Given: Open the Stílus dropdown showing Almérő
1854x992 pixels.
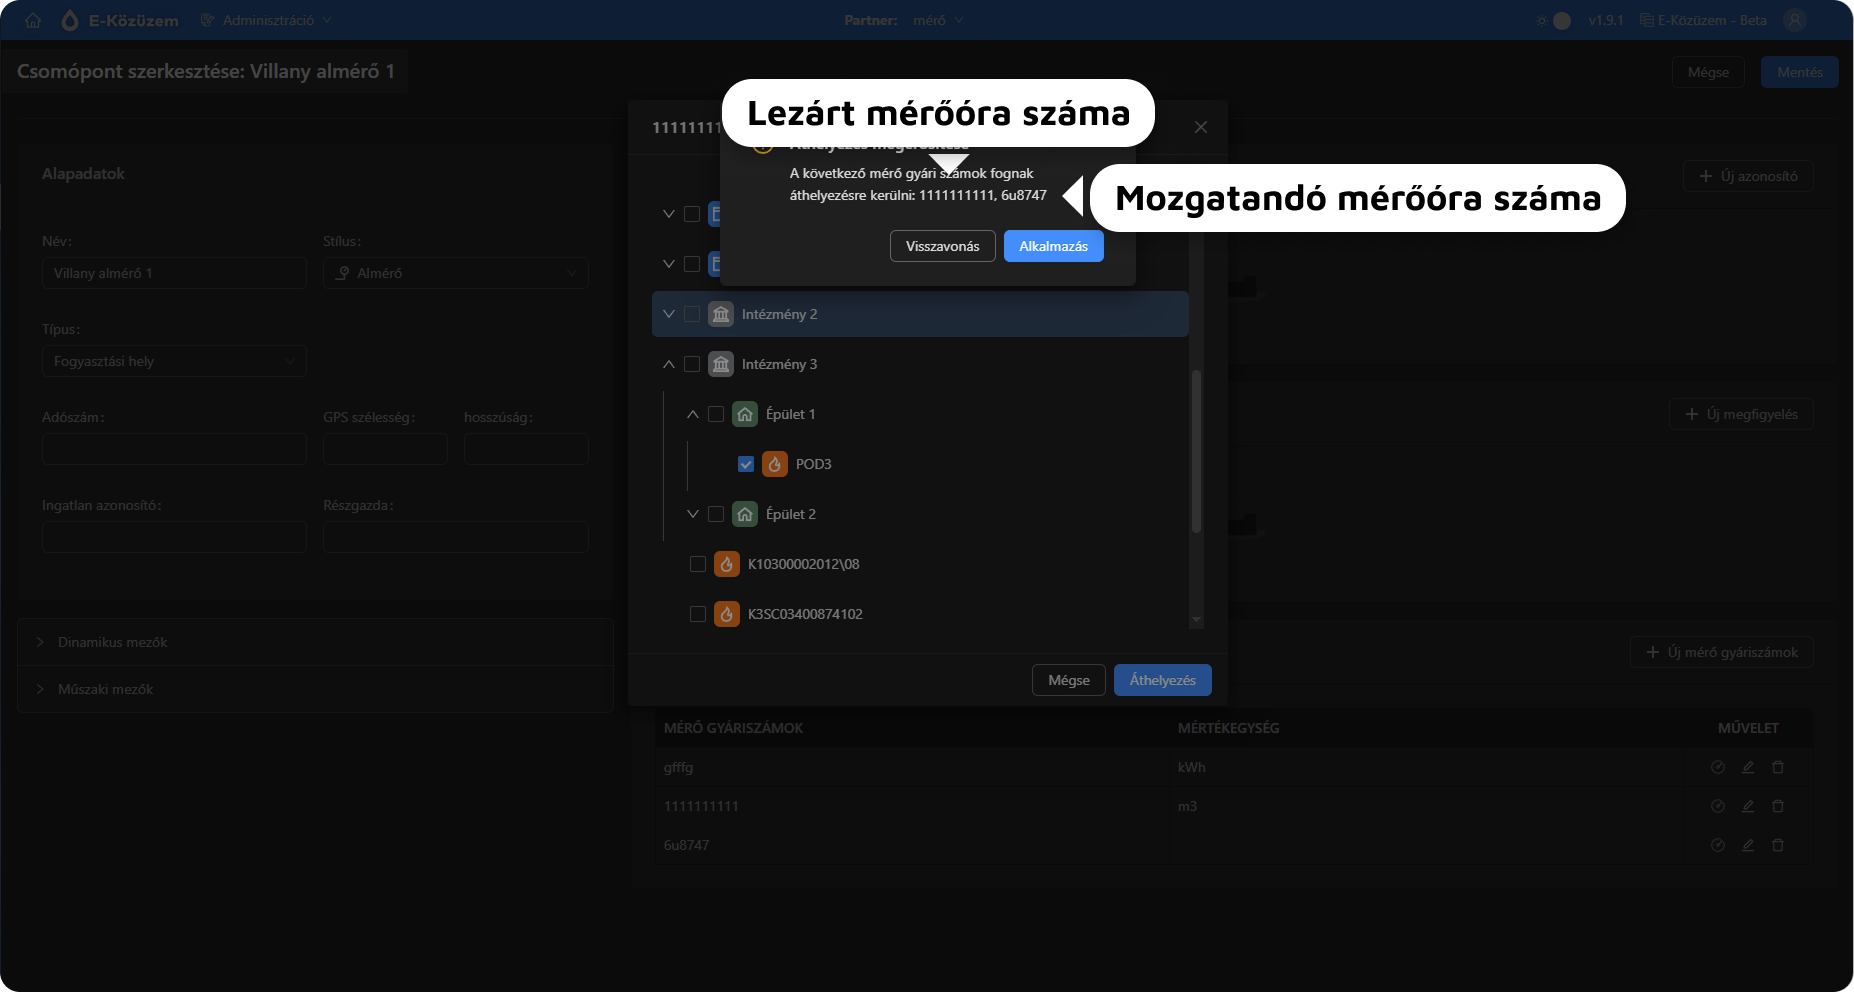Looking at the screenshot, I should point(455,273).
